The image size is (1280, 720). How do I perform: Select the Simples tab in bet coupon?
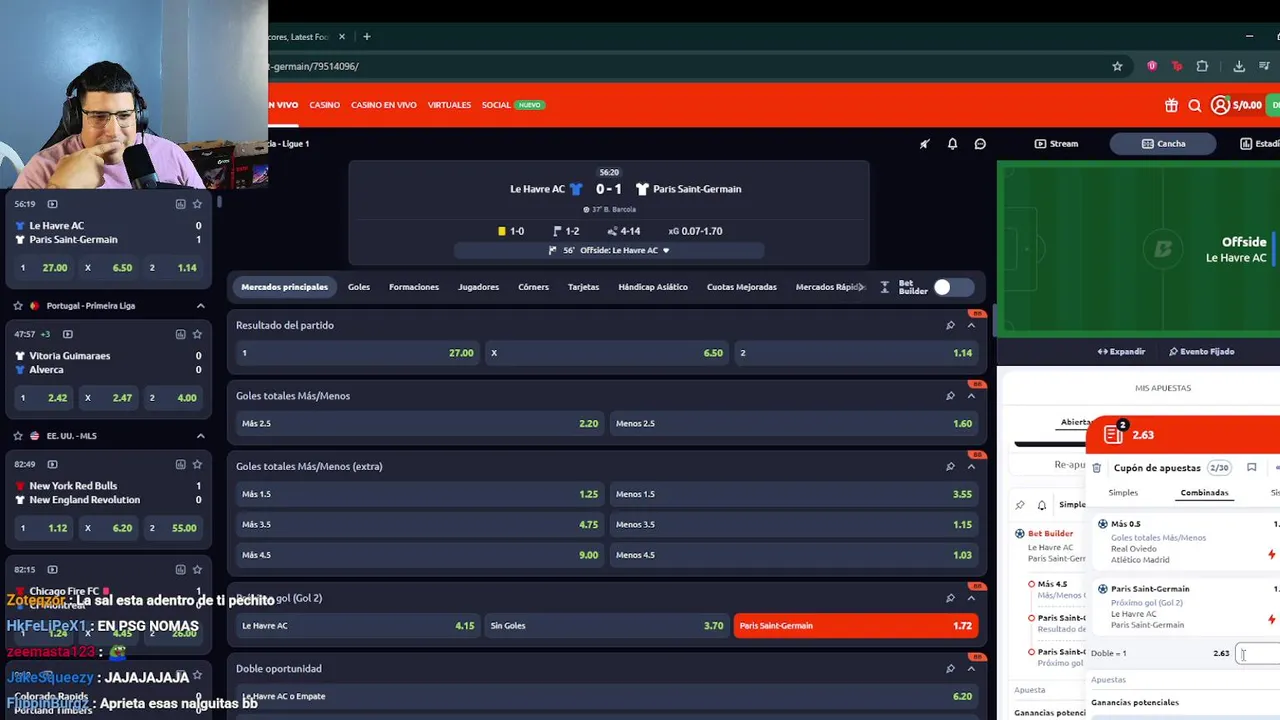point(1123,493)
